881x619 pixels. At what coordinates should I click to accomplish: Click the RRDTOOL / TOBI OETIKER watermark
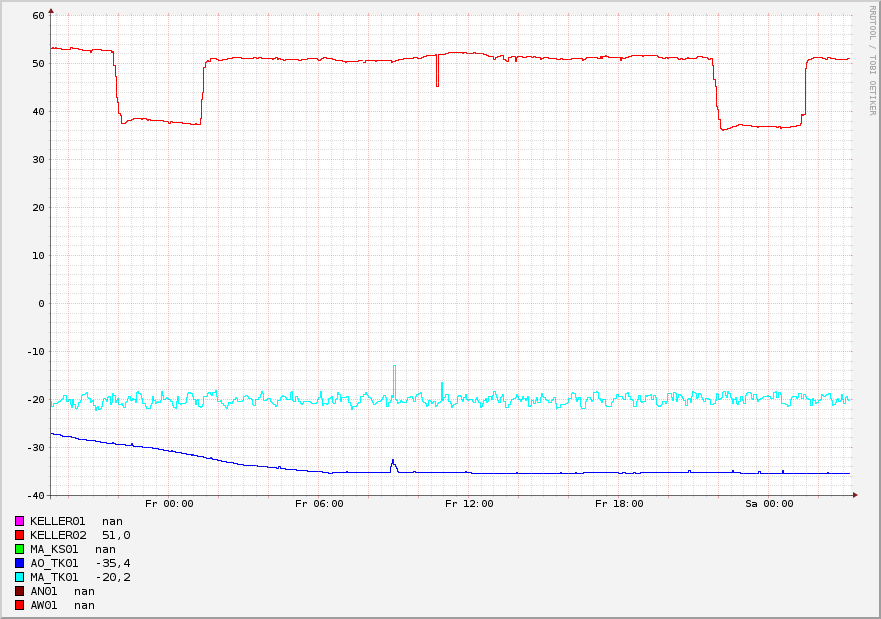click(x=872, y=60)
